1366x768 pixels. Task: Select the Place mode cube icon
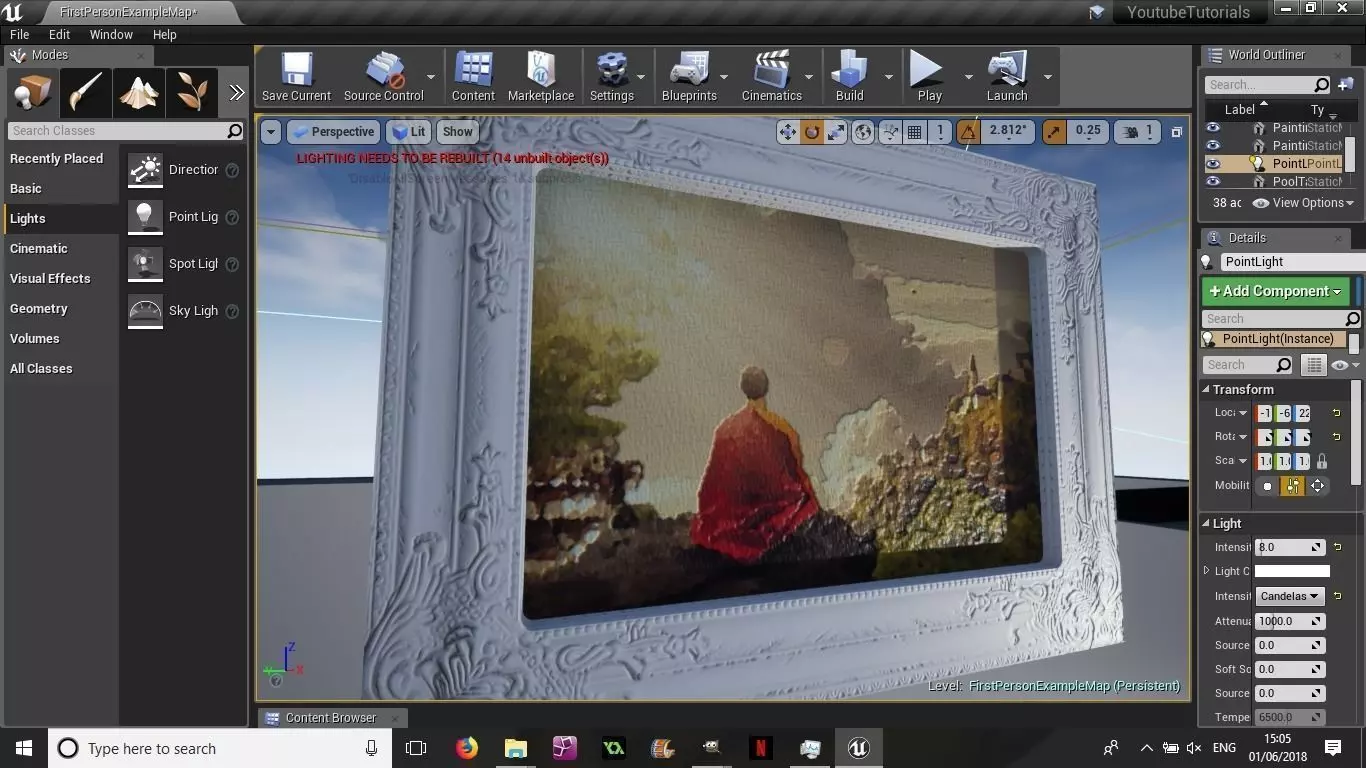click(32, 94)
